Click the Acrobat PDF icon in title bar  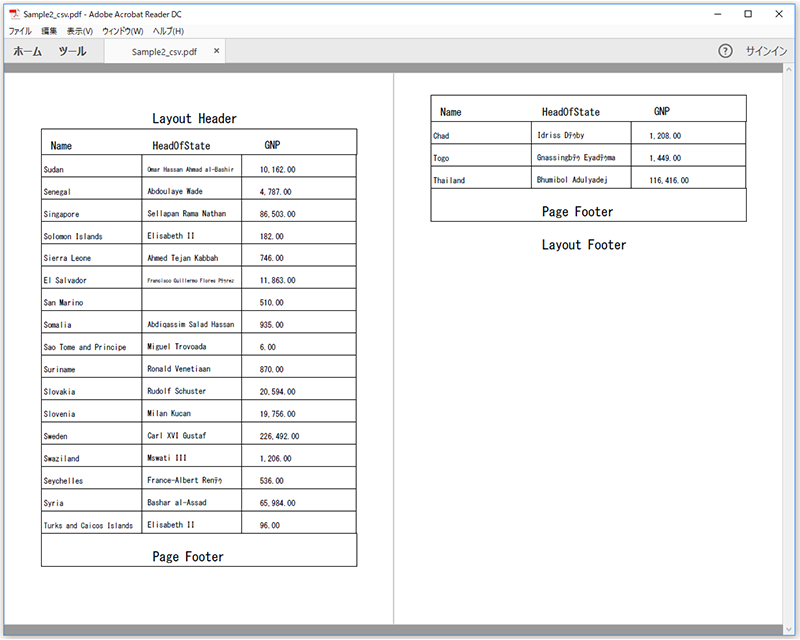(13, 14)
